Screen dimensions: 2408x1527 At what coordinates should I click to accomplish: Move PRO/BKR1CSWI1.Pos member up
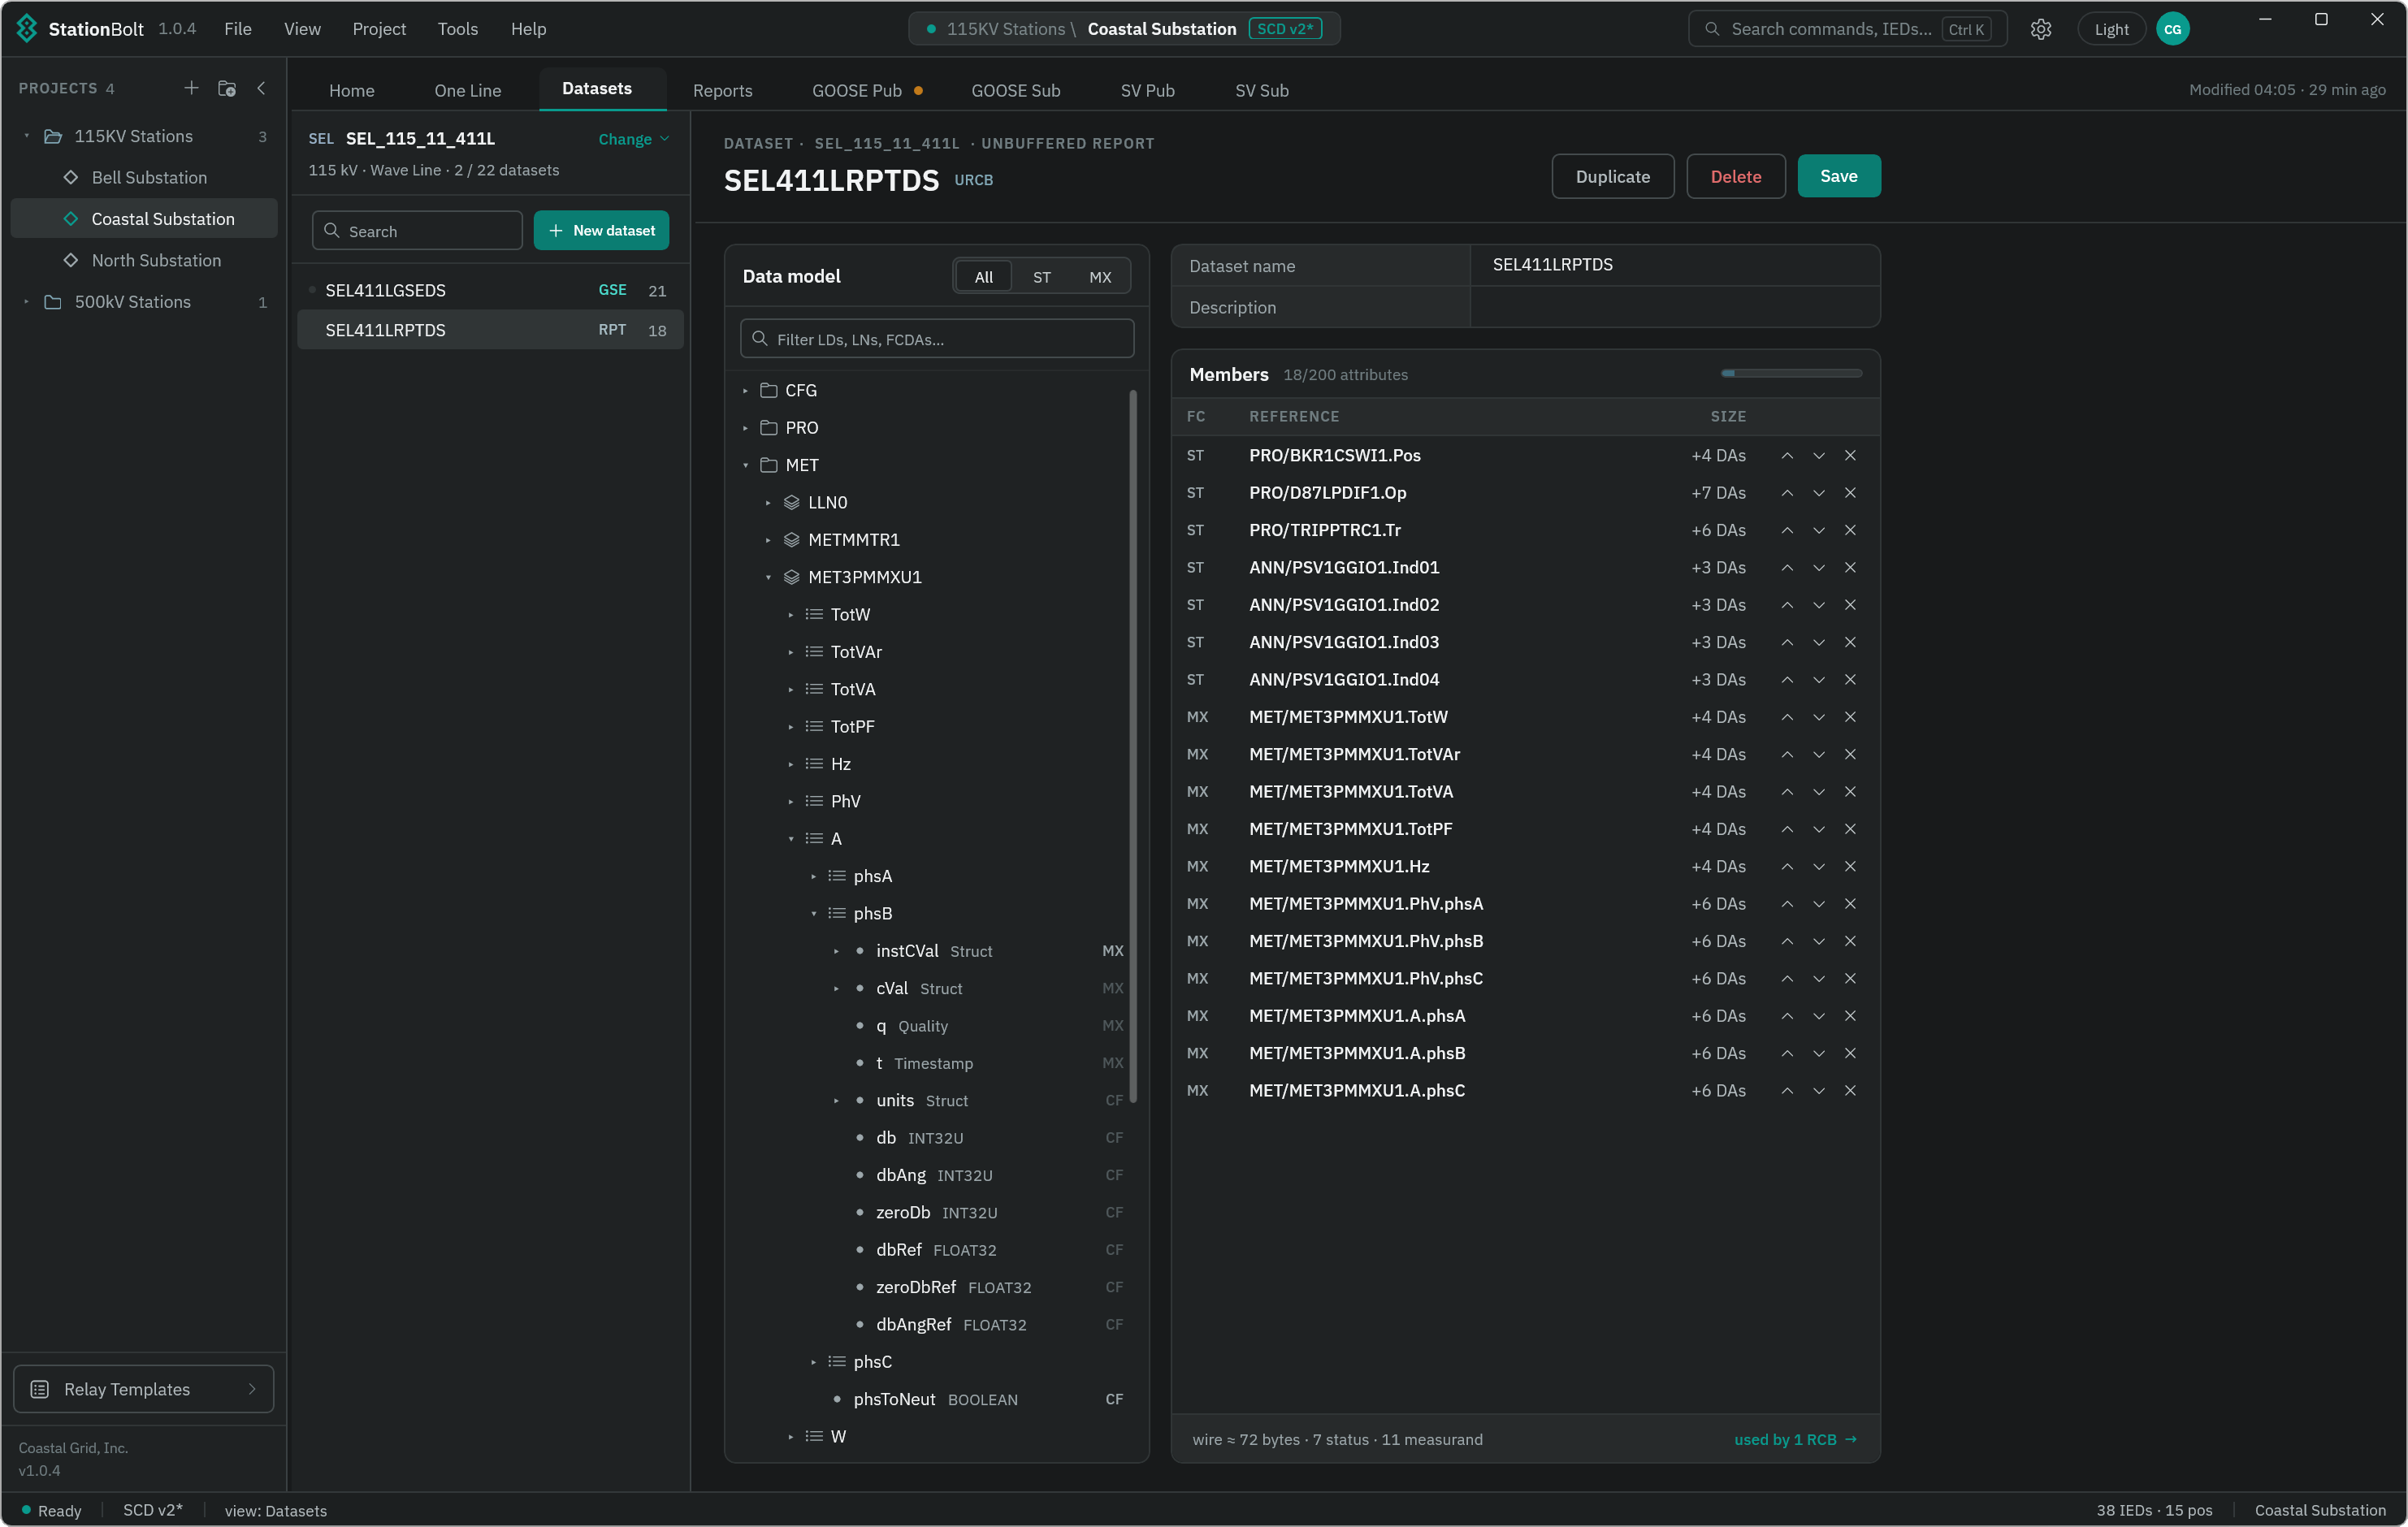tap(1786, 456)
